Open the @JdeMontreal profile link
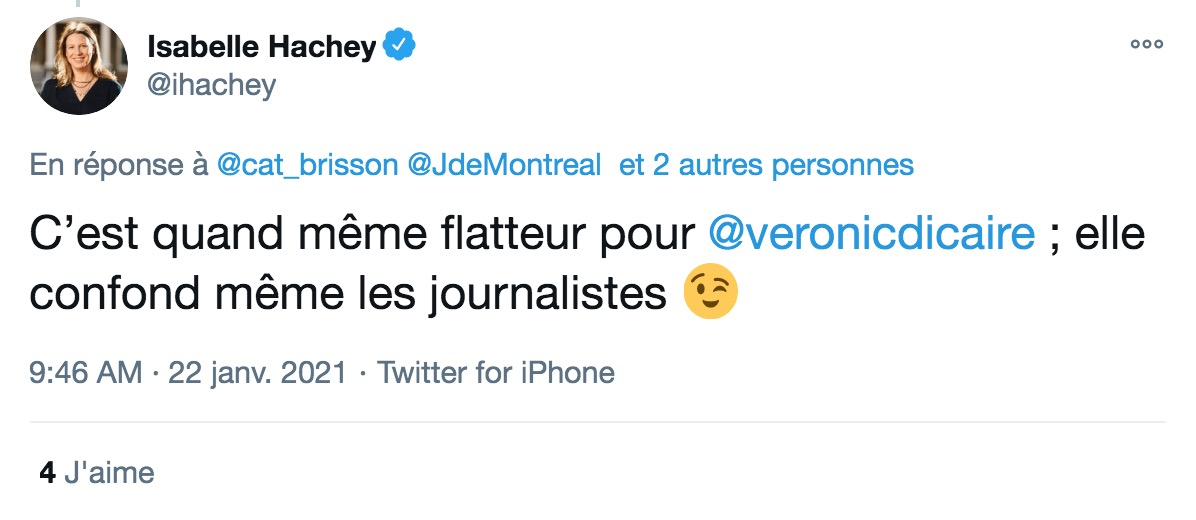Viewport: 1196px width, 520px height. 505,165
